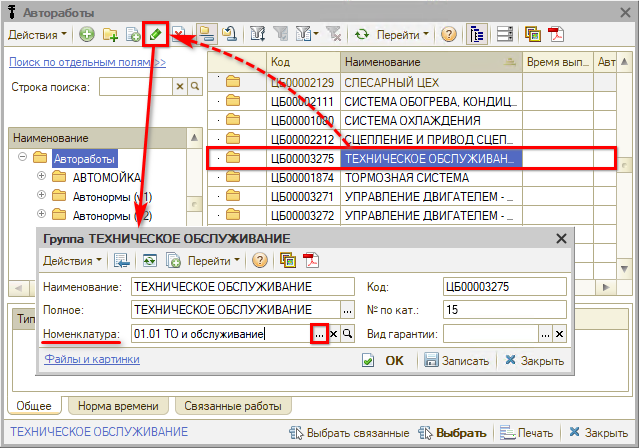Click the green Add new item icon
639x448 pixels.
pos(86,34)
